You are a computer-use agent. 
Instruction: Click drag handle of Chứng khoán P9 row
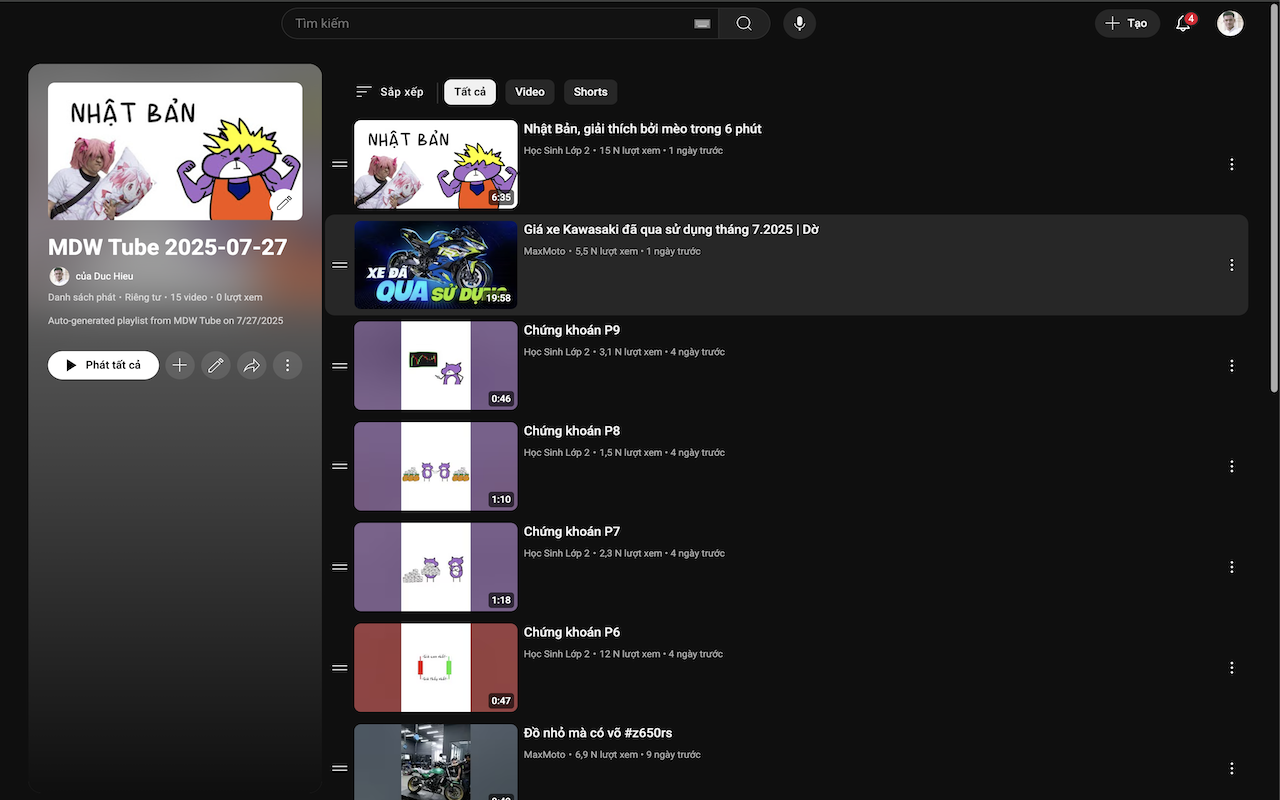pyautogui.click(x=340, y=366)
